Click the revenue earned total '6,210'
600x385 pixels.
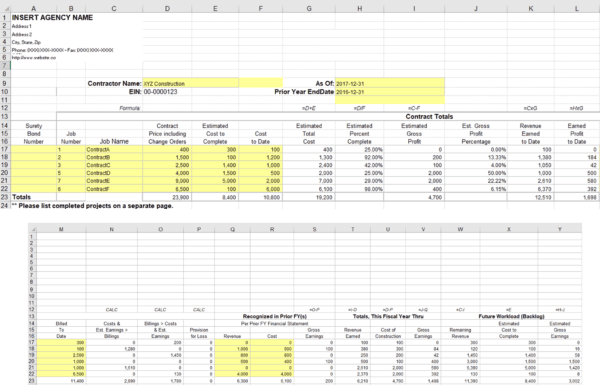(x=352, y=381)
